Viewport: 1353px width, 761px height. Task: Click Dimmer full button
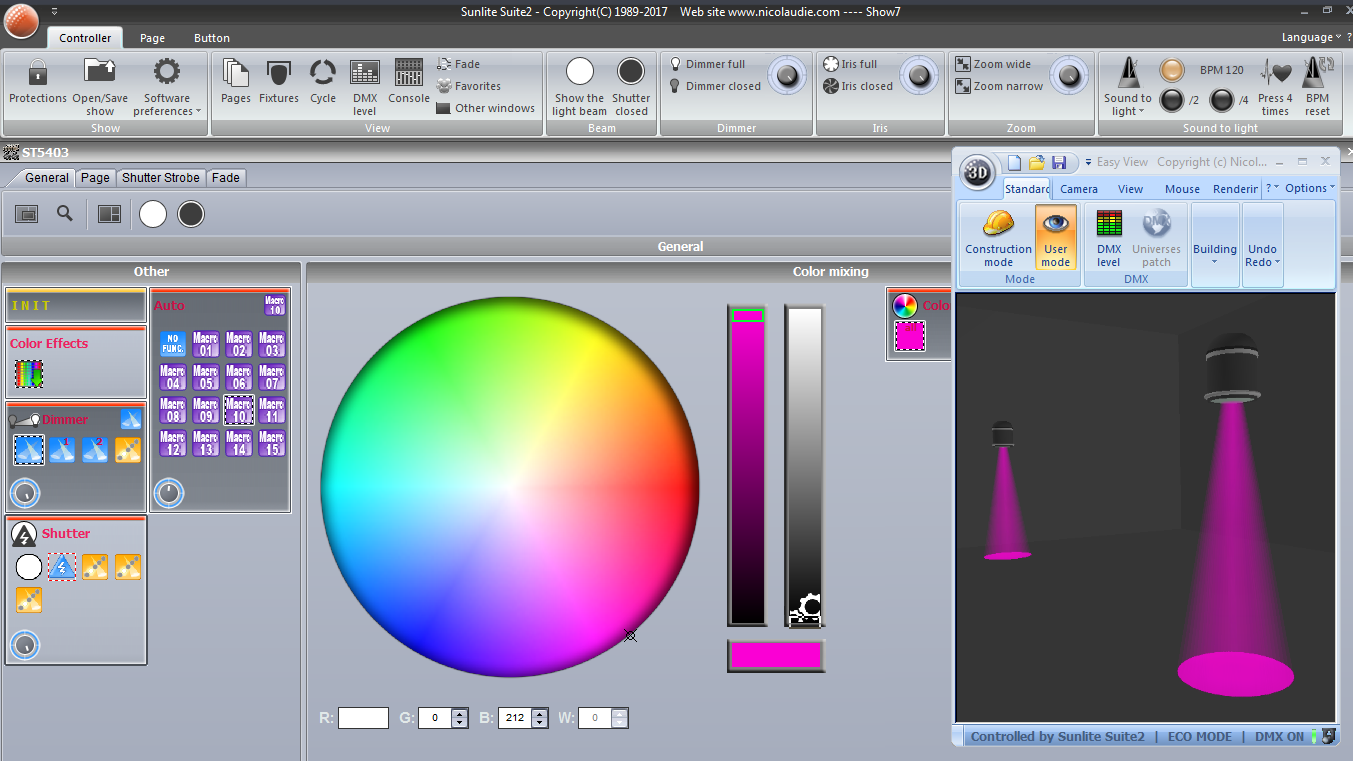coord(706,64)
